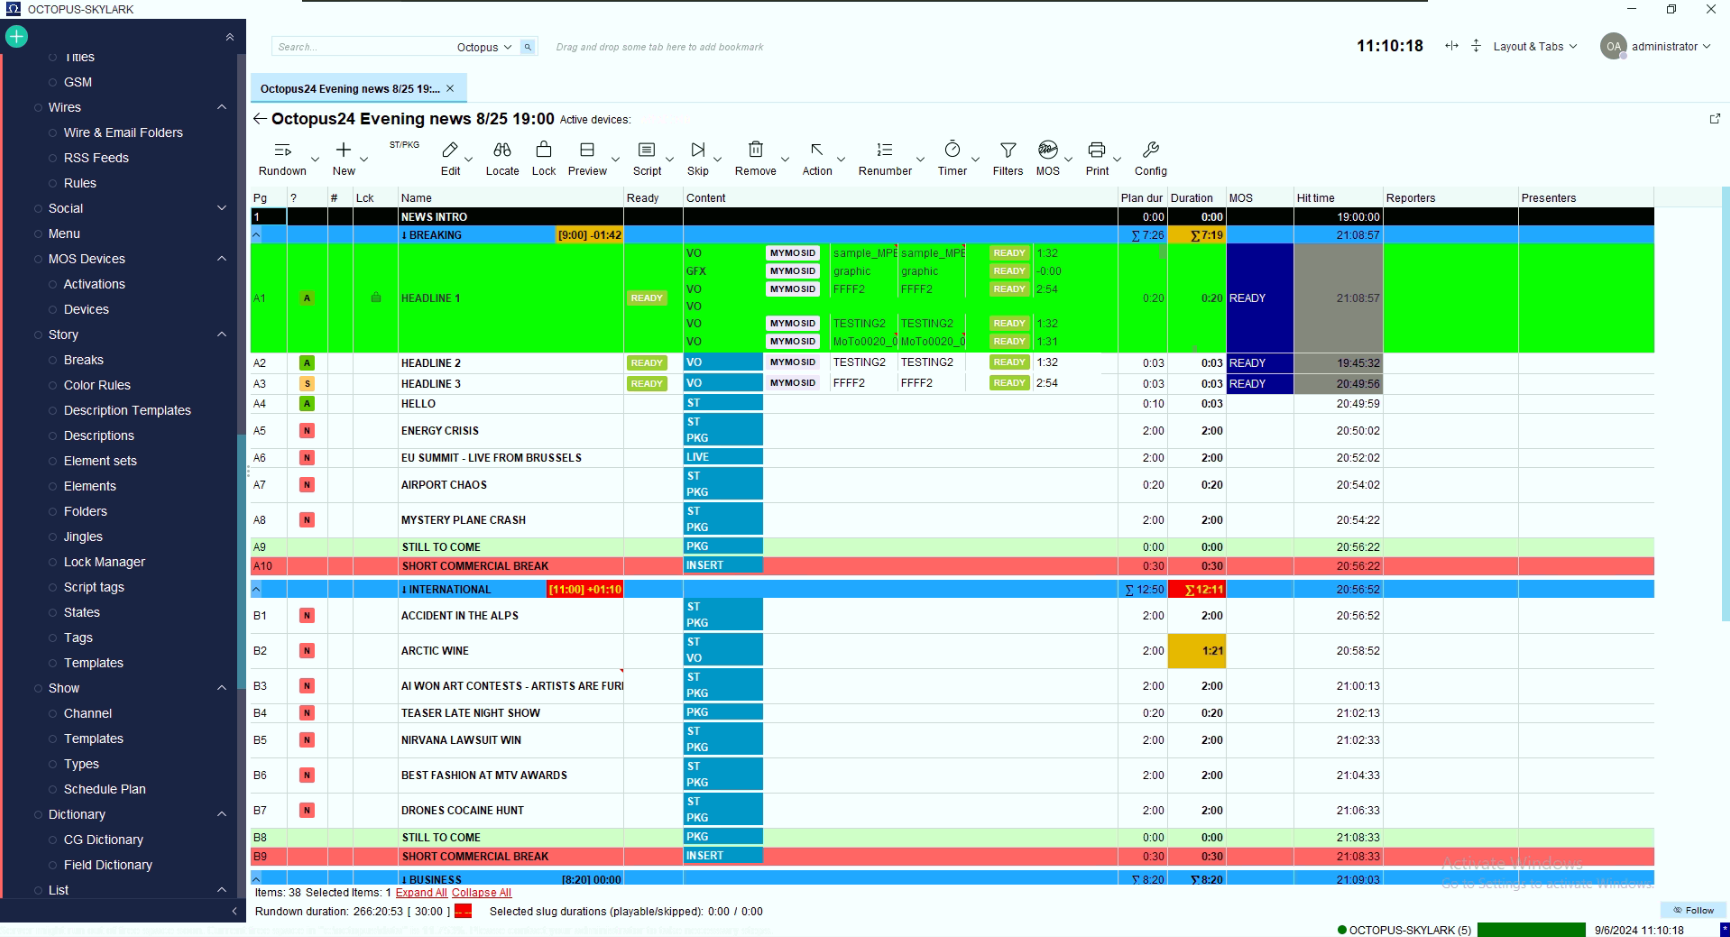
Task: Open the Octopus search scope dropdown
Action: (x=485, y=47)
